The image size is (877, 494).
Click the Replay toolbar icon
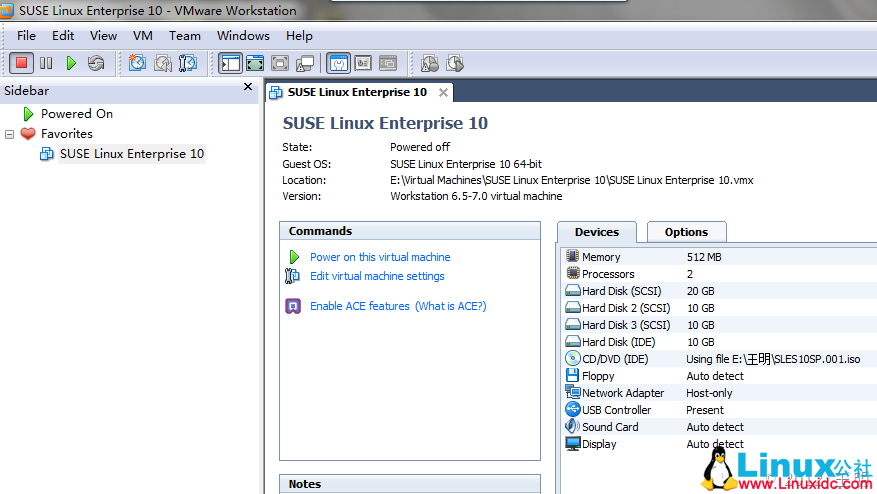(455, 63)
